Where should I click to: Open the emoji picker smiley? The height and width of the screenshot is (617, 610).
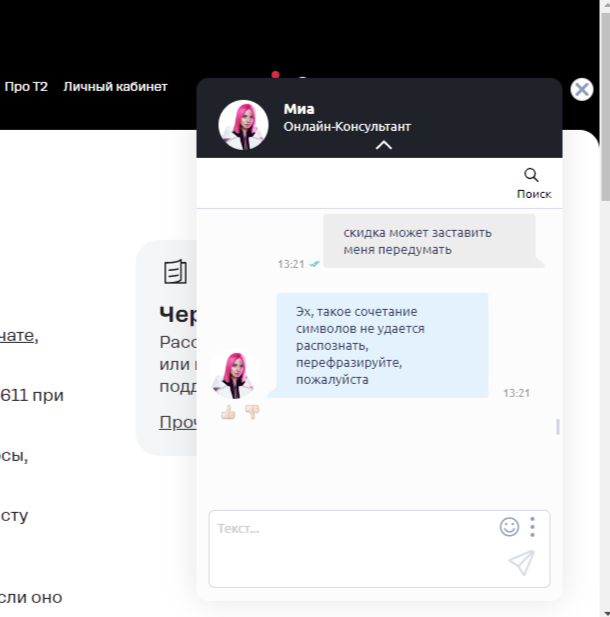click(509, 526)
